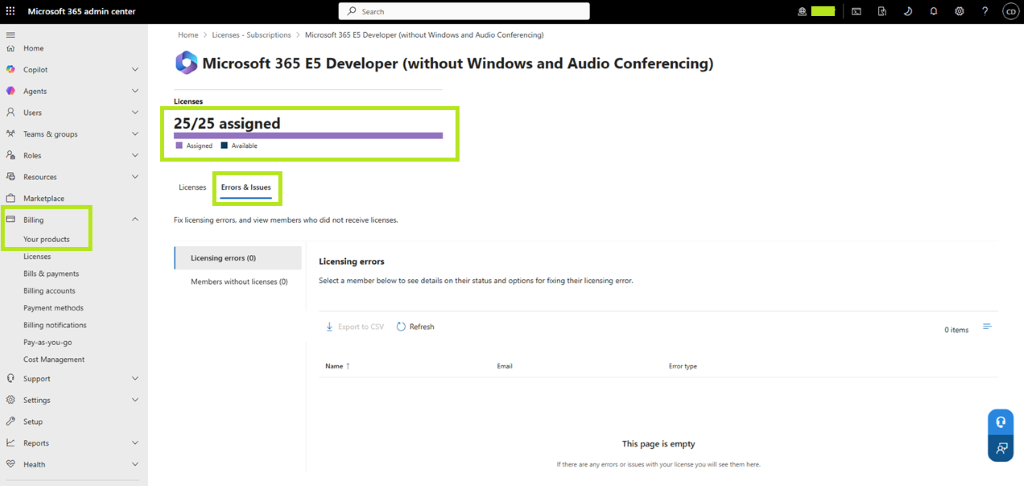
Task: Click the Home breadcrumb link
Action: (x=188, y=35)
